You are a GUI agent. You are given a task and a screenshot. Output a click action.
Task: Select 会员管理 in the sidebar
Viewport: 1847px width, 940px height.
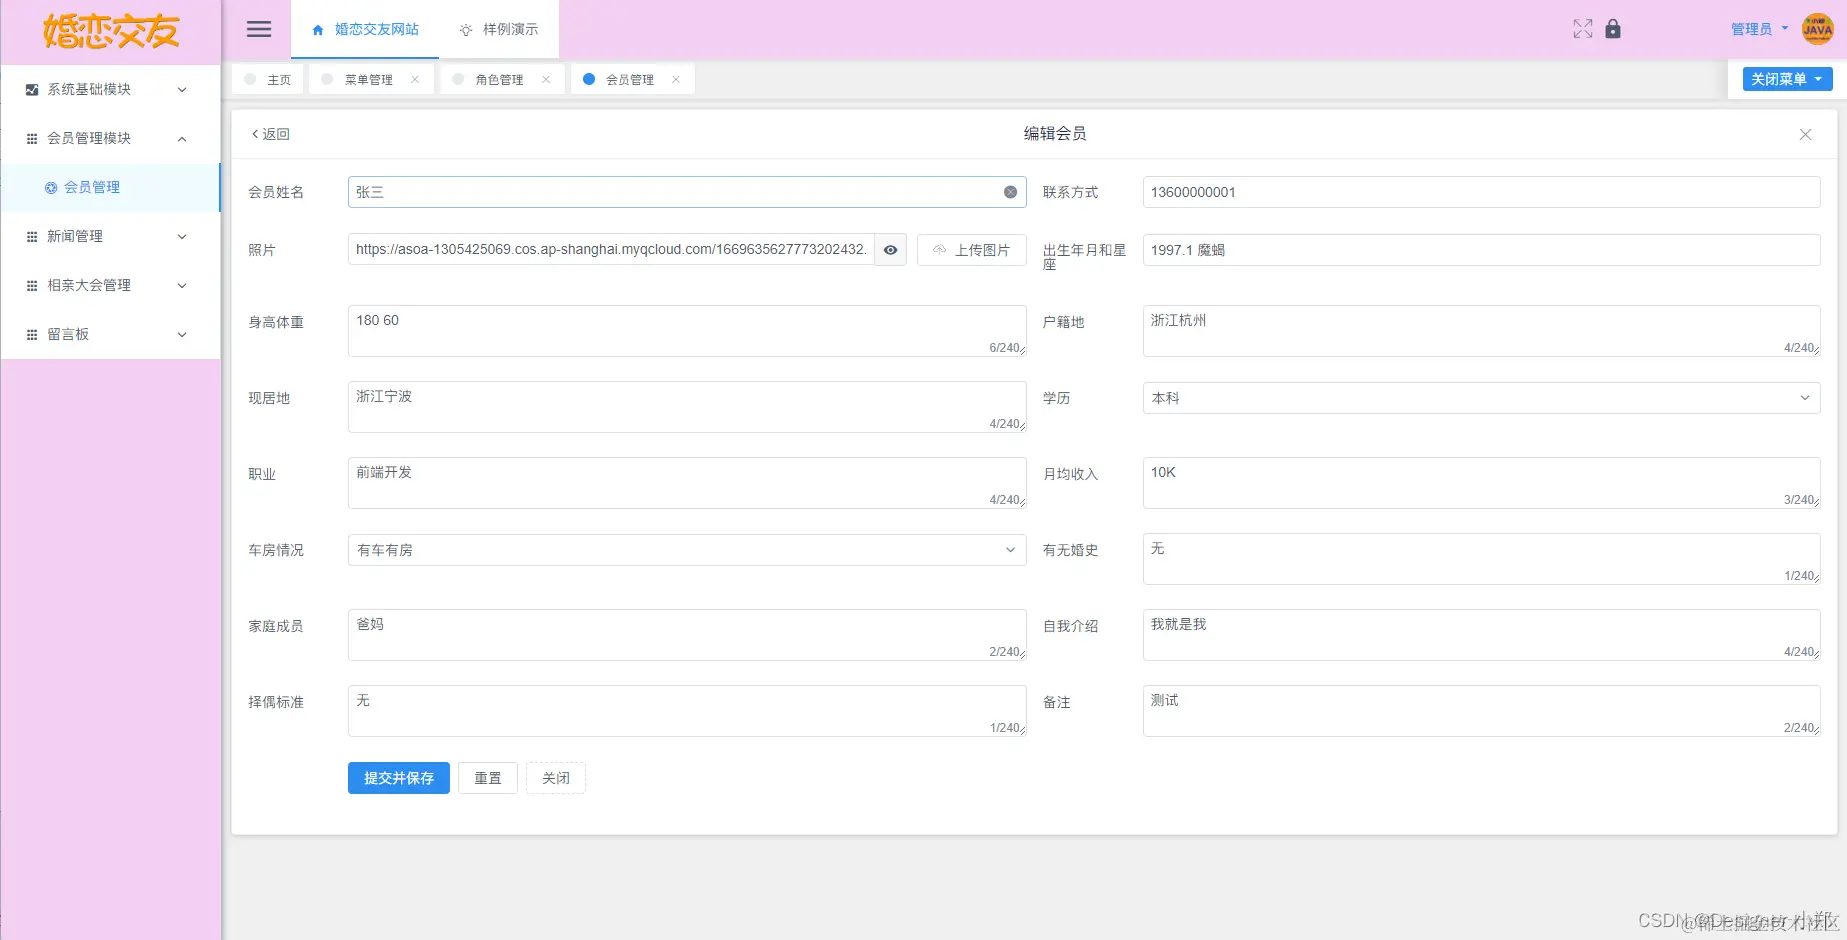point(110,187)
